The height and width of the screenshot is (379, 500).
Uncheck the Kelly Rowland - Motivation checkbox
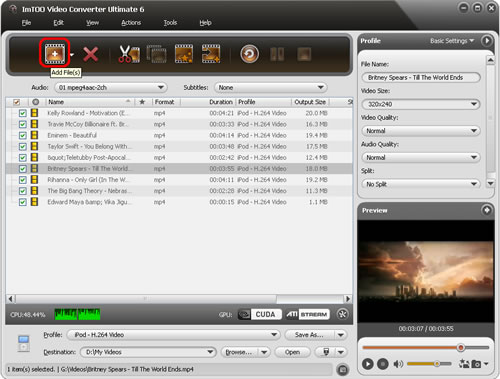tap(22, 113)
